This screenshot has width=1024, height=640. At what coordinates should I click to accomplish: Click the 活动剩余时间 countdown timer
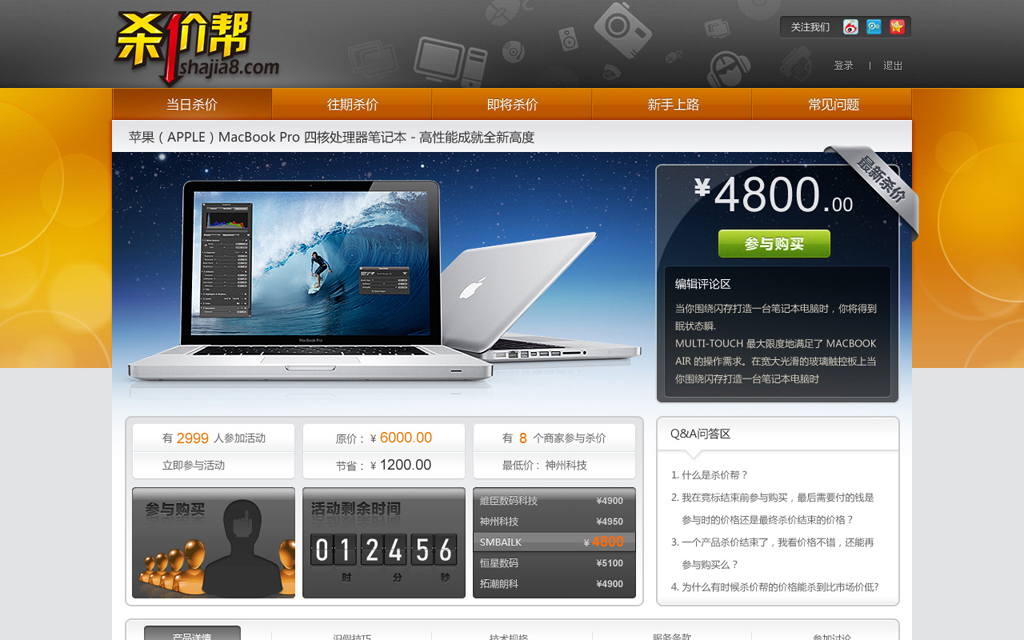[x=384, y=543]
